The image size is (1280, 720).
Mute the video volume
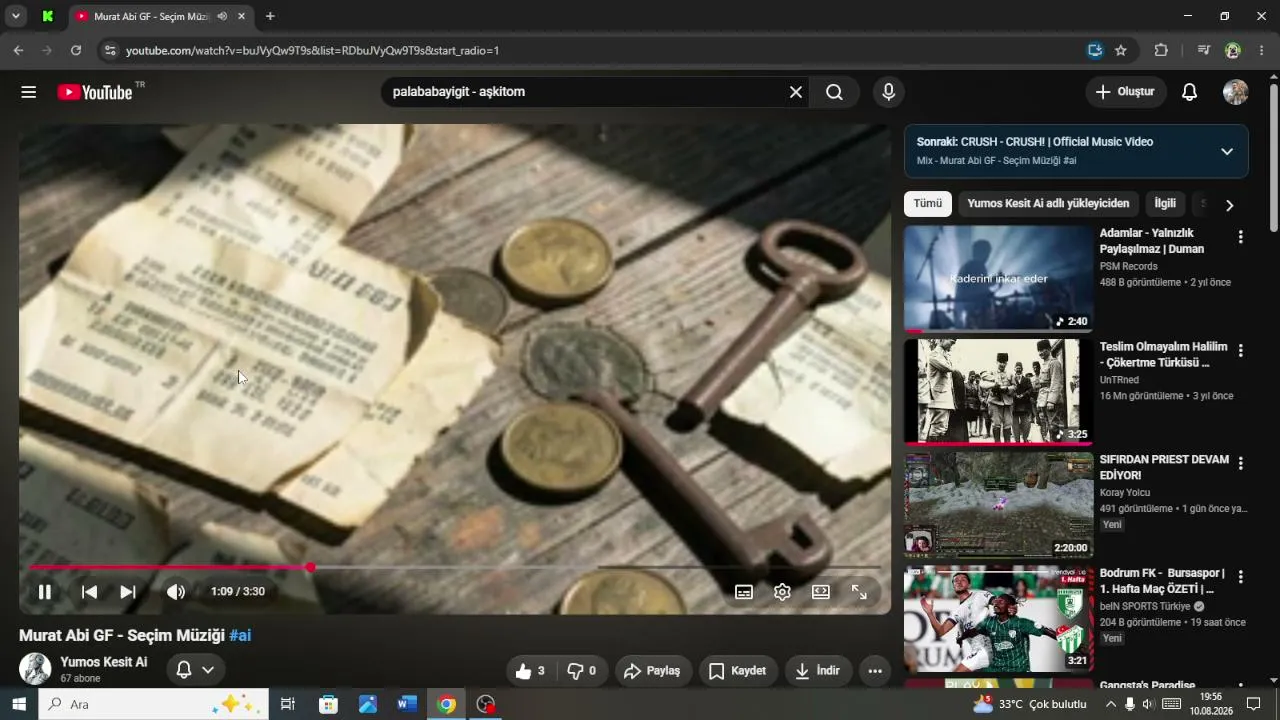pyautogui.click(x=176, y=592)
